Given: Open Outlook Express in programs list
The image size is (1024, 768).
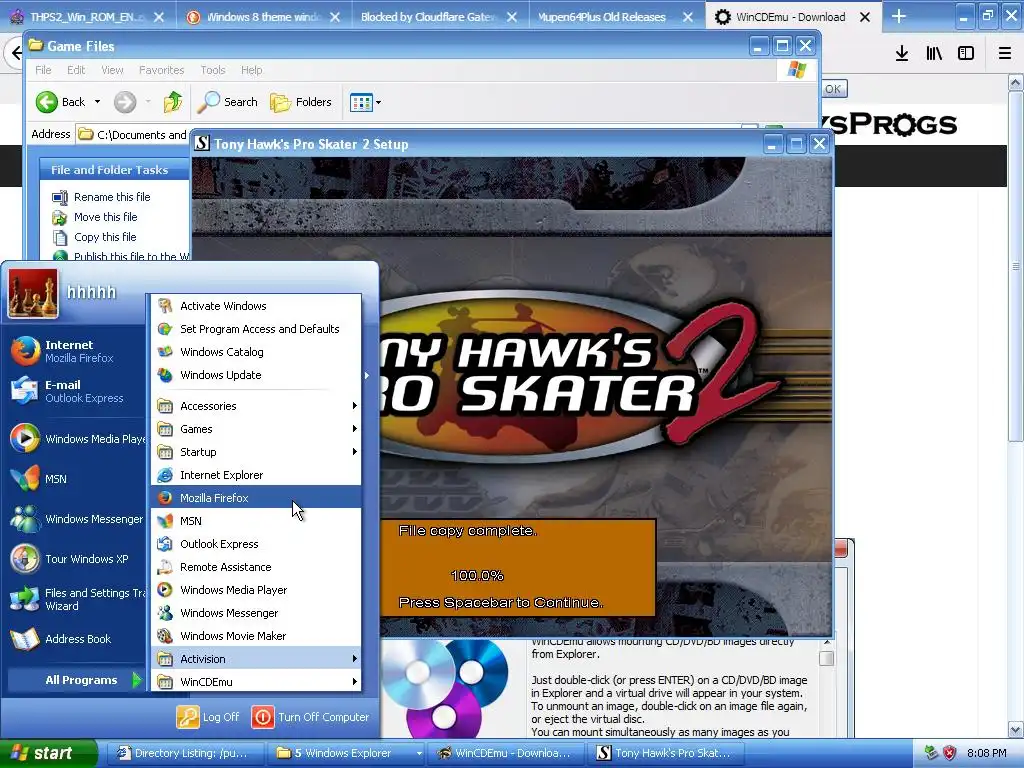Looking at the screenshot, I should [255, 543].
